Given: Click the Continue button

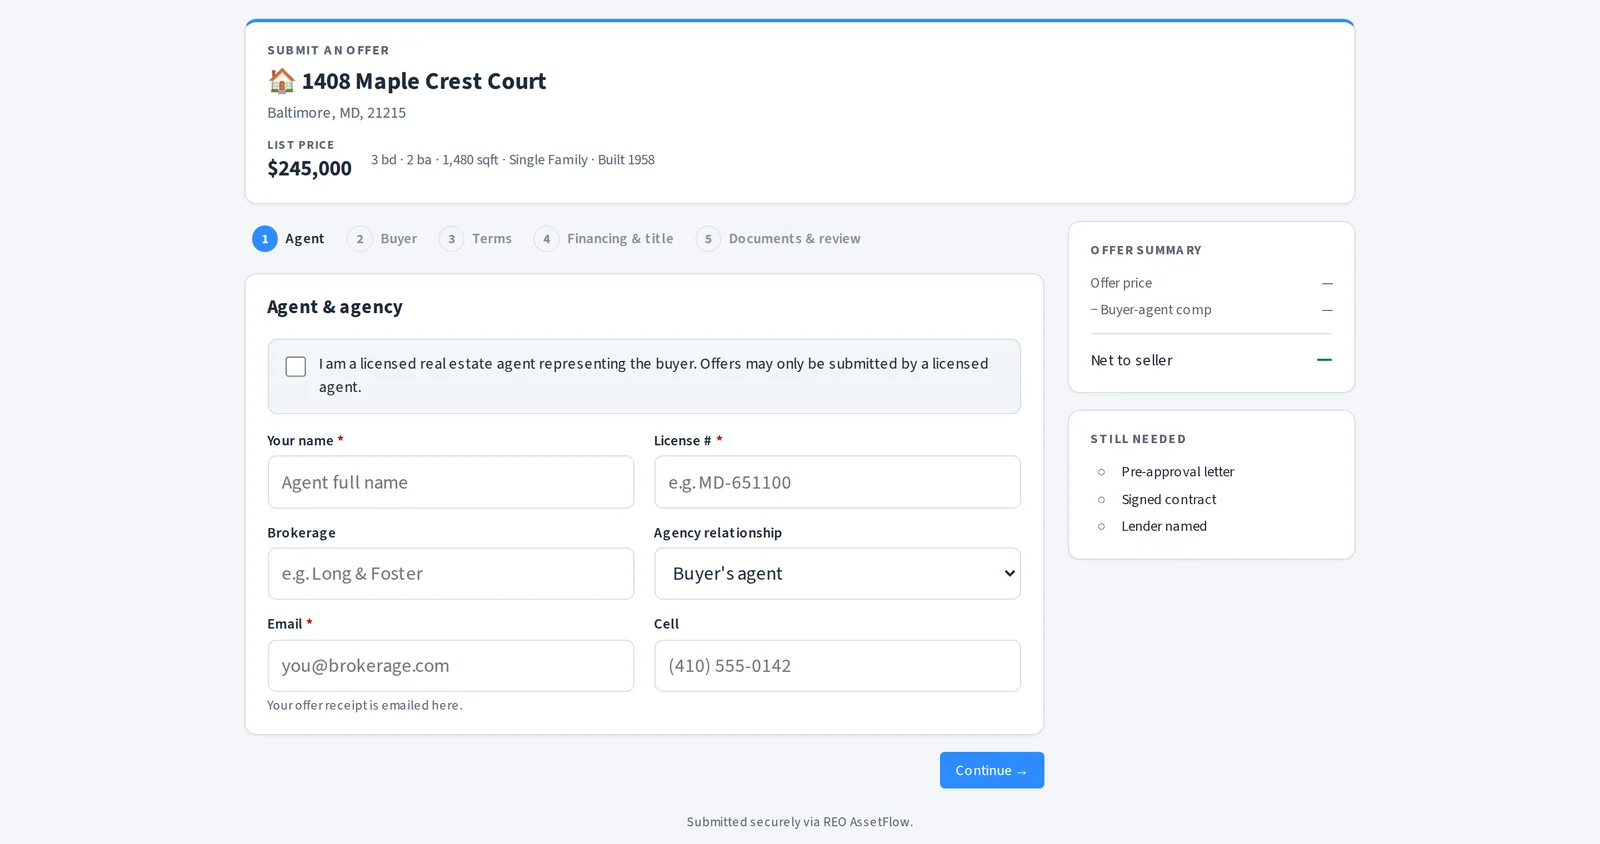Looking at the screenshot, I should pyautogui.click(x=992, y=770).
